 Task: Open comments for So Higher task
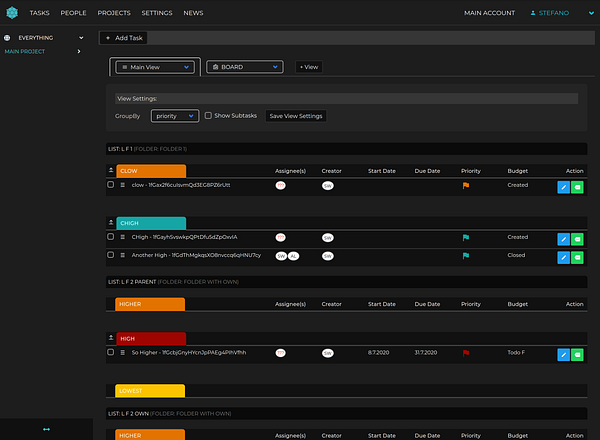(577, 355)
